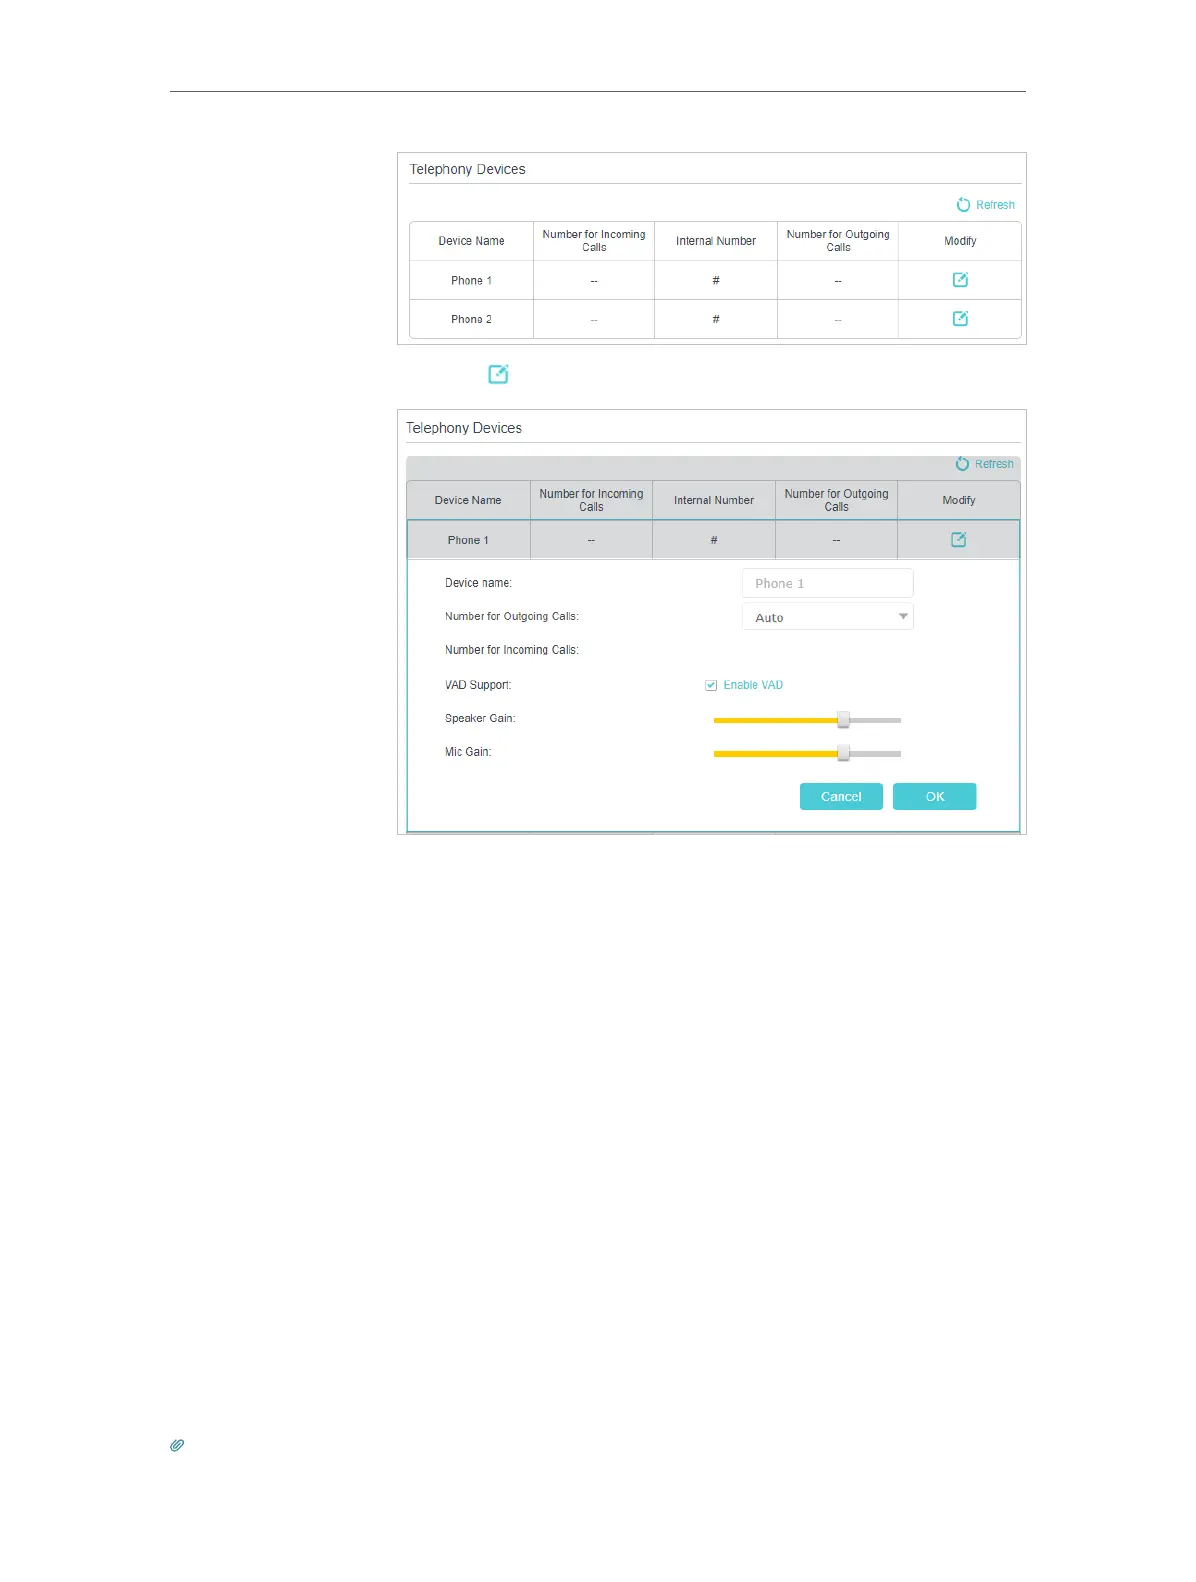
Task: Click the Number for Incoming Calls header in the upper table
Action: pos(594,241)
